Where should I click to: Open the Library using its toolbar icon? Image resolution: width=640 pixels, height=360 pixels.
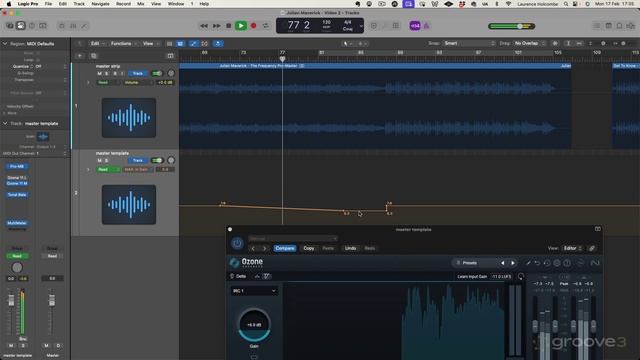[x=10, y=26]
